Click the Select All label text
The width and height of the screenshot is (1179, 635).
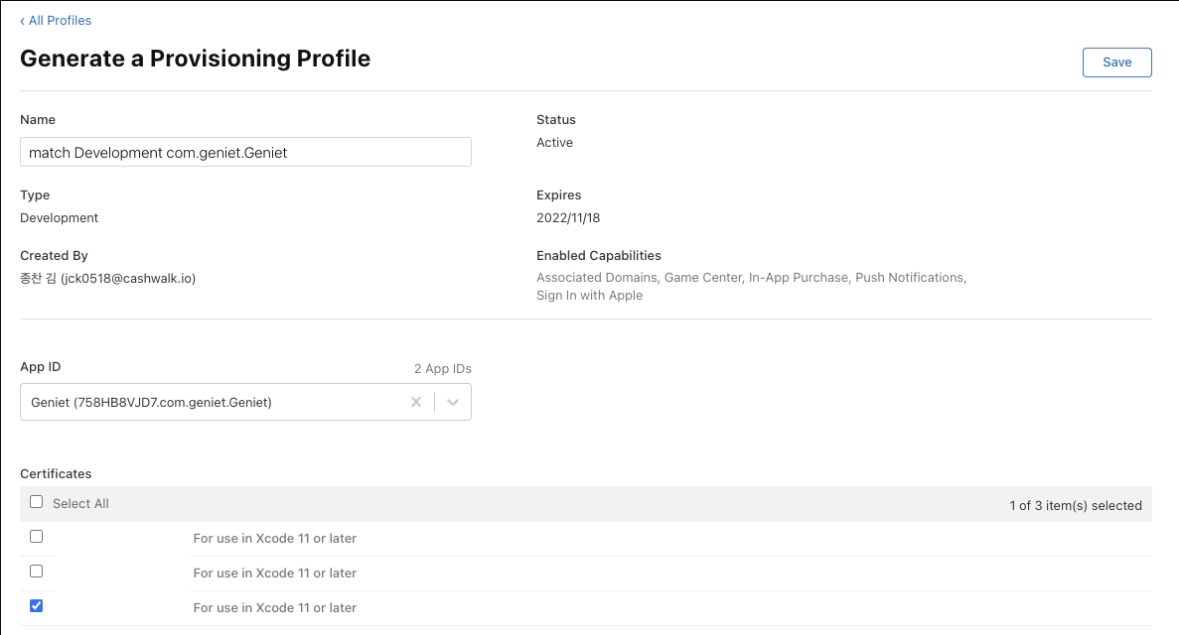(x=80, y=504)
